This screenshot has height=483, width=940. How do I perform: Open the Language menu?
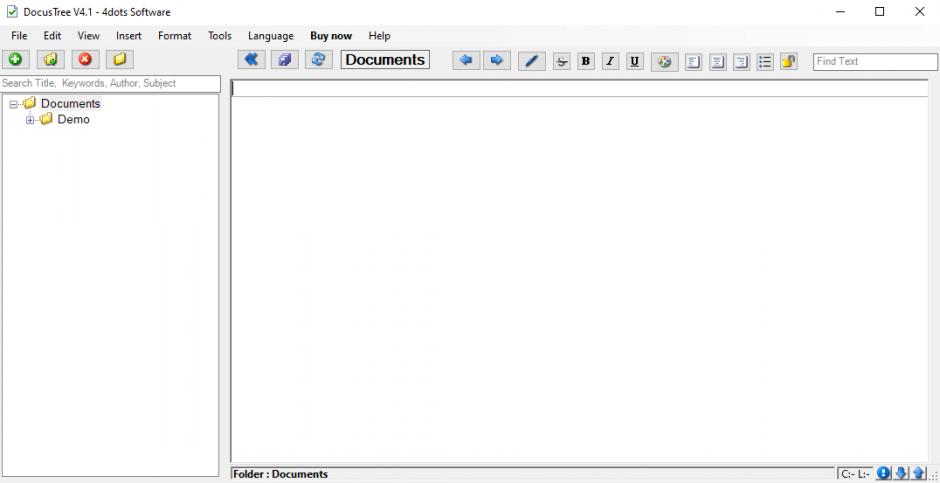271,36
